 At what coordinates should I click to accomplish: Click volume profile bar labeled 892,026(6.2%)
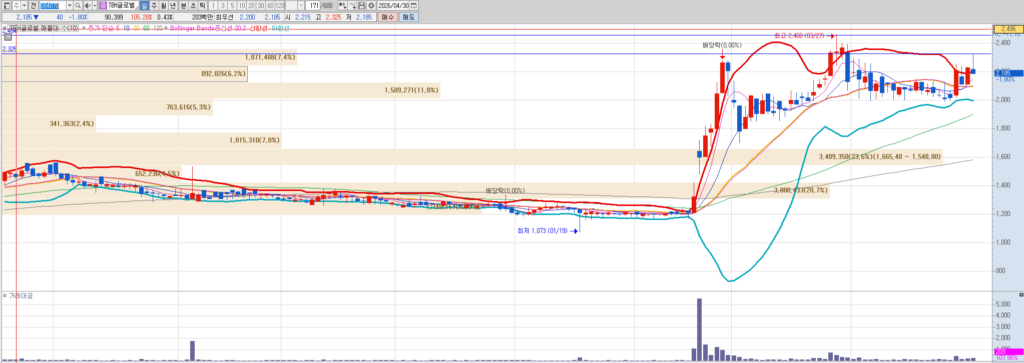coord(124,74)
